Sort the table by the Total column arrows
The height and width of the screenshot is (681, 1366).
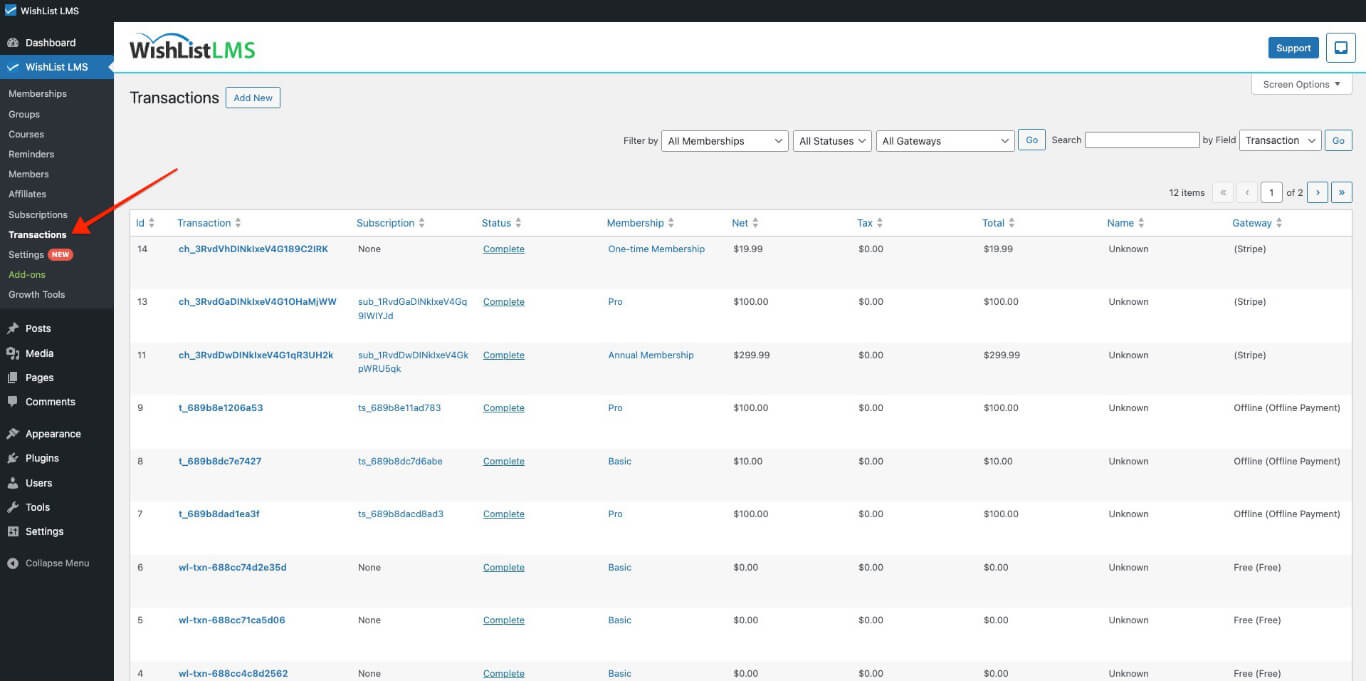(x=1012, y=222)
